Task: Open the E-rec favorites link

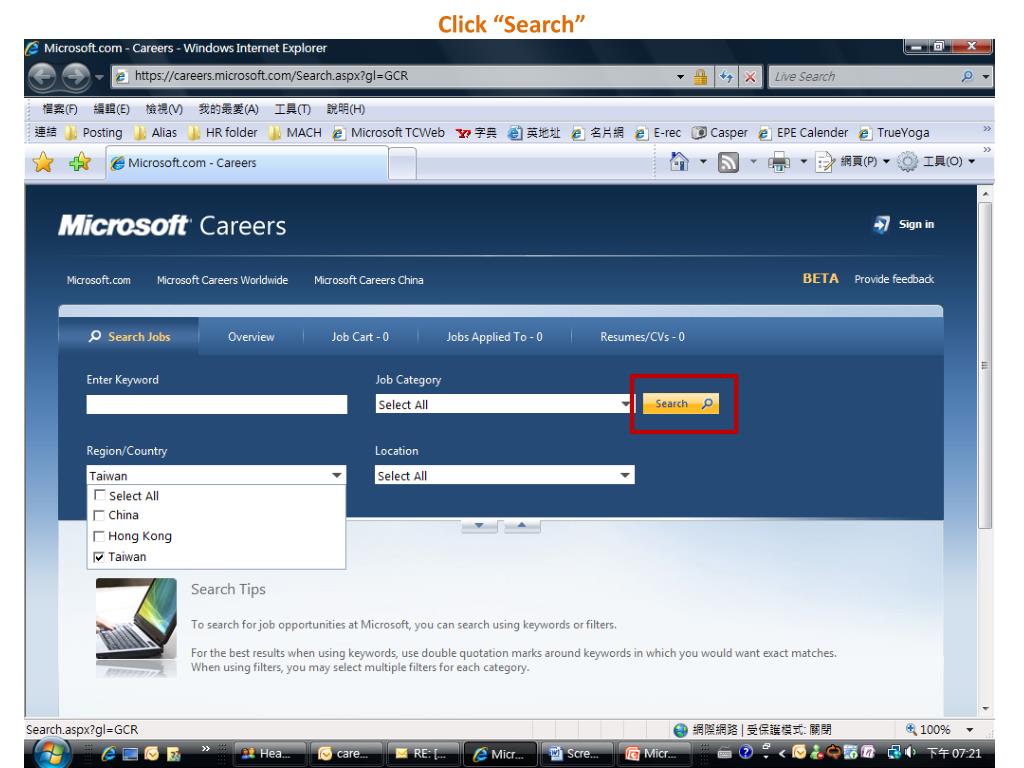Action: [x=658, y=133]
